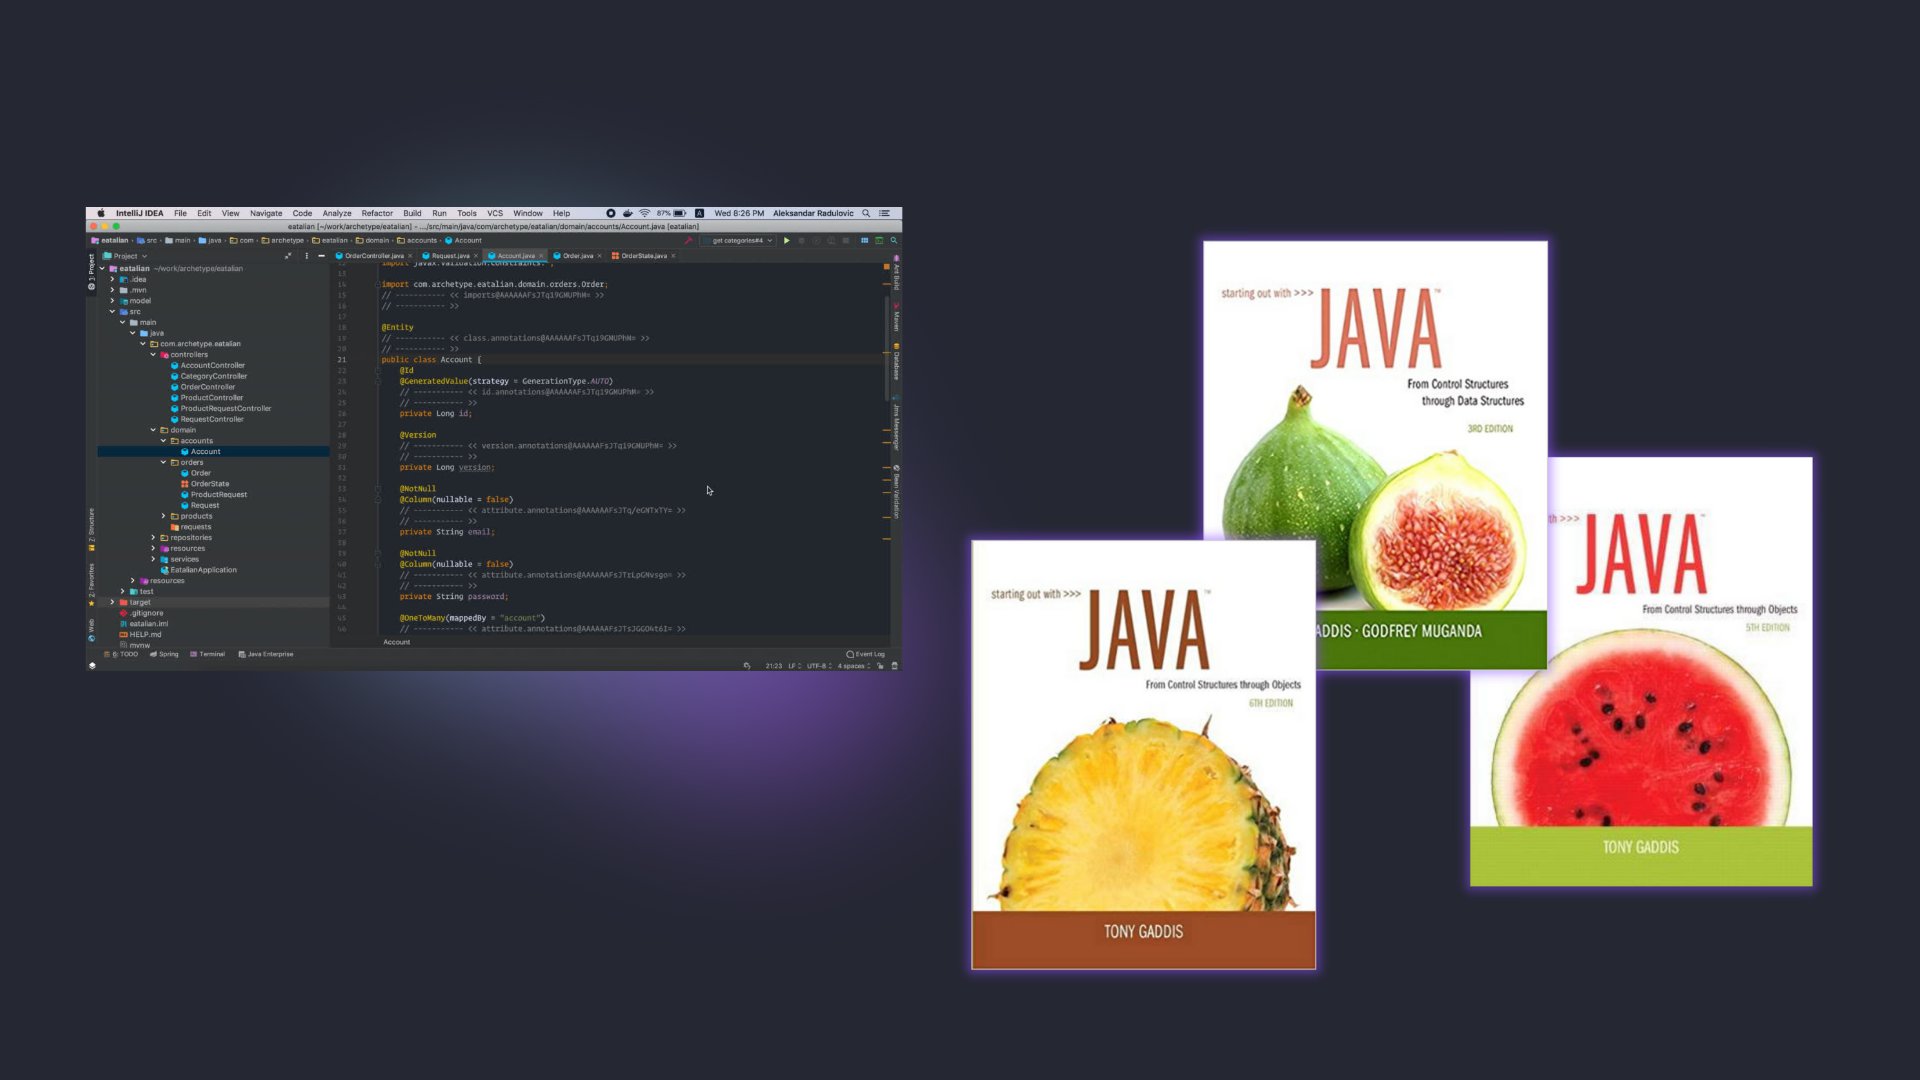The image size is (1920, 1080).
Task: Open OrderController in project tree
Action: (x=208, y=387)
